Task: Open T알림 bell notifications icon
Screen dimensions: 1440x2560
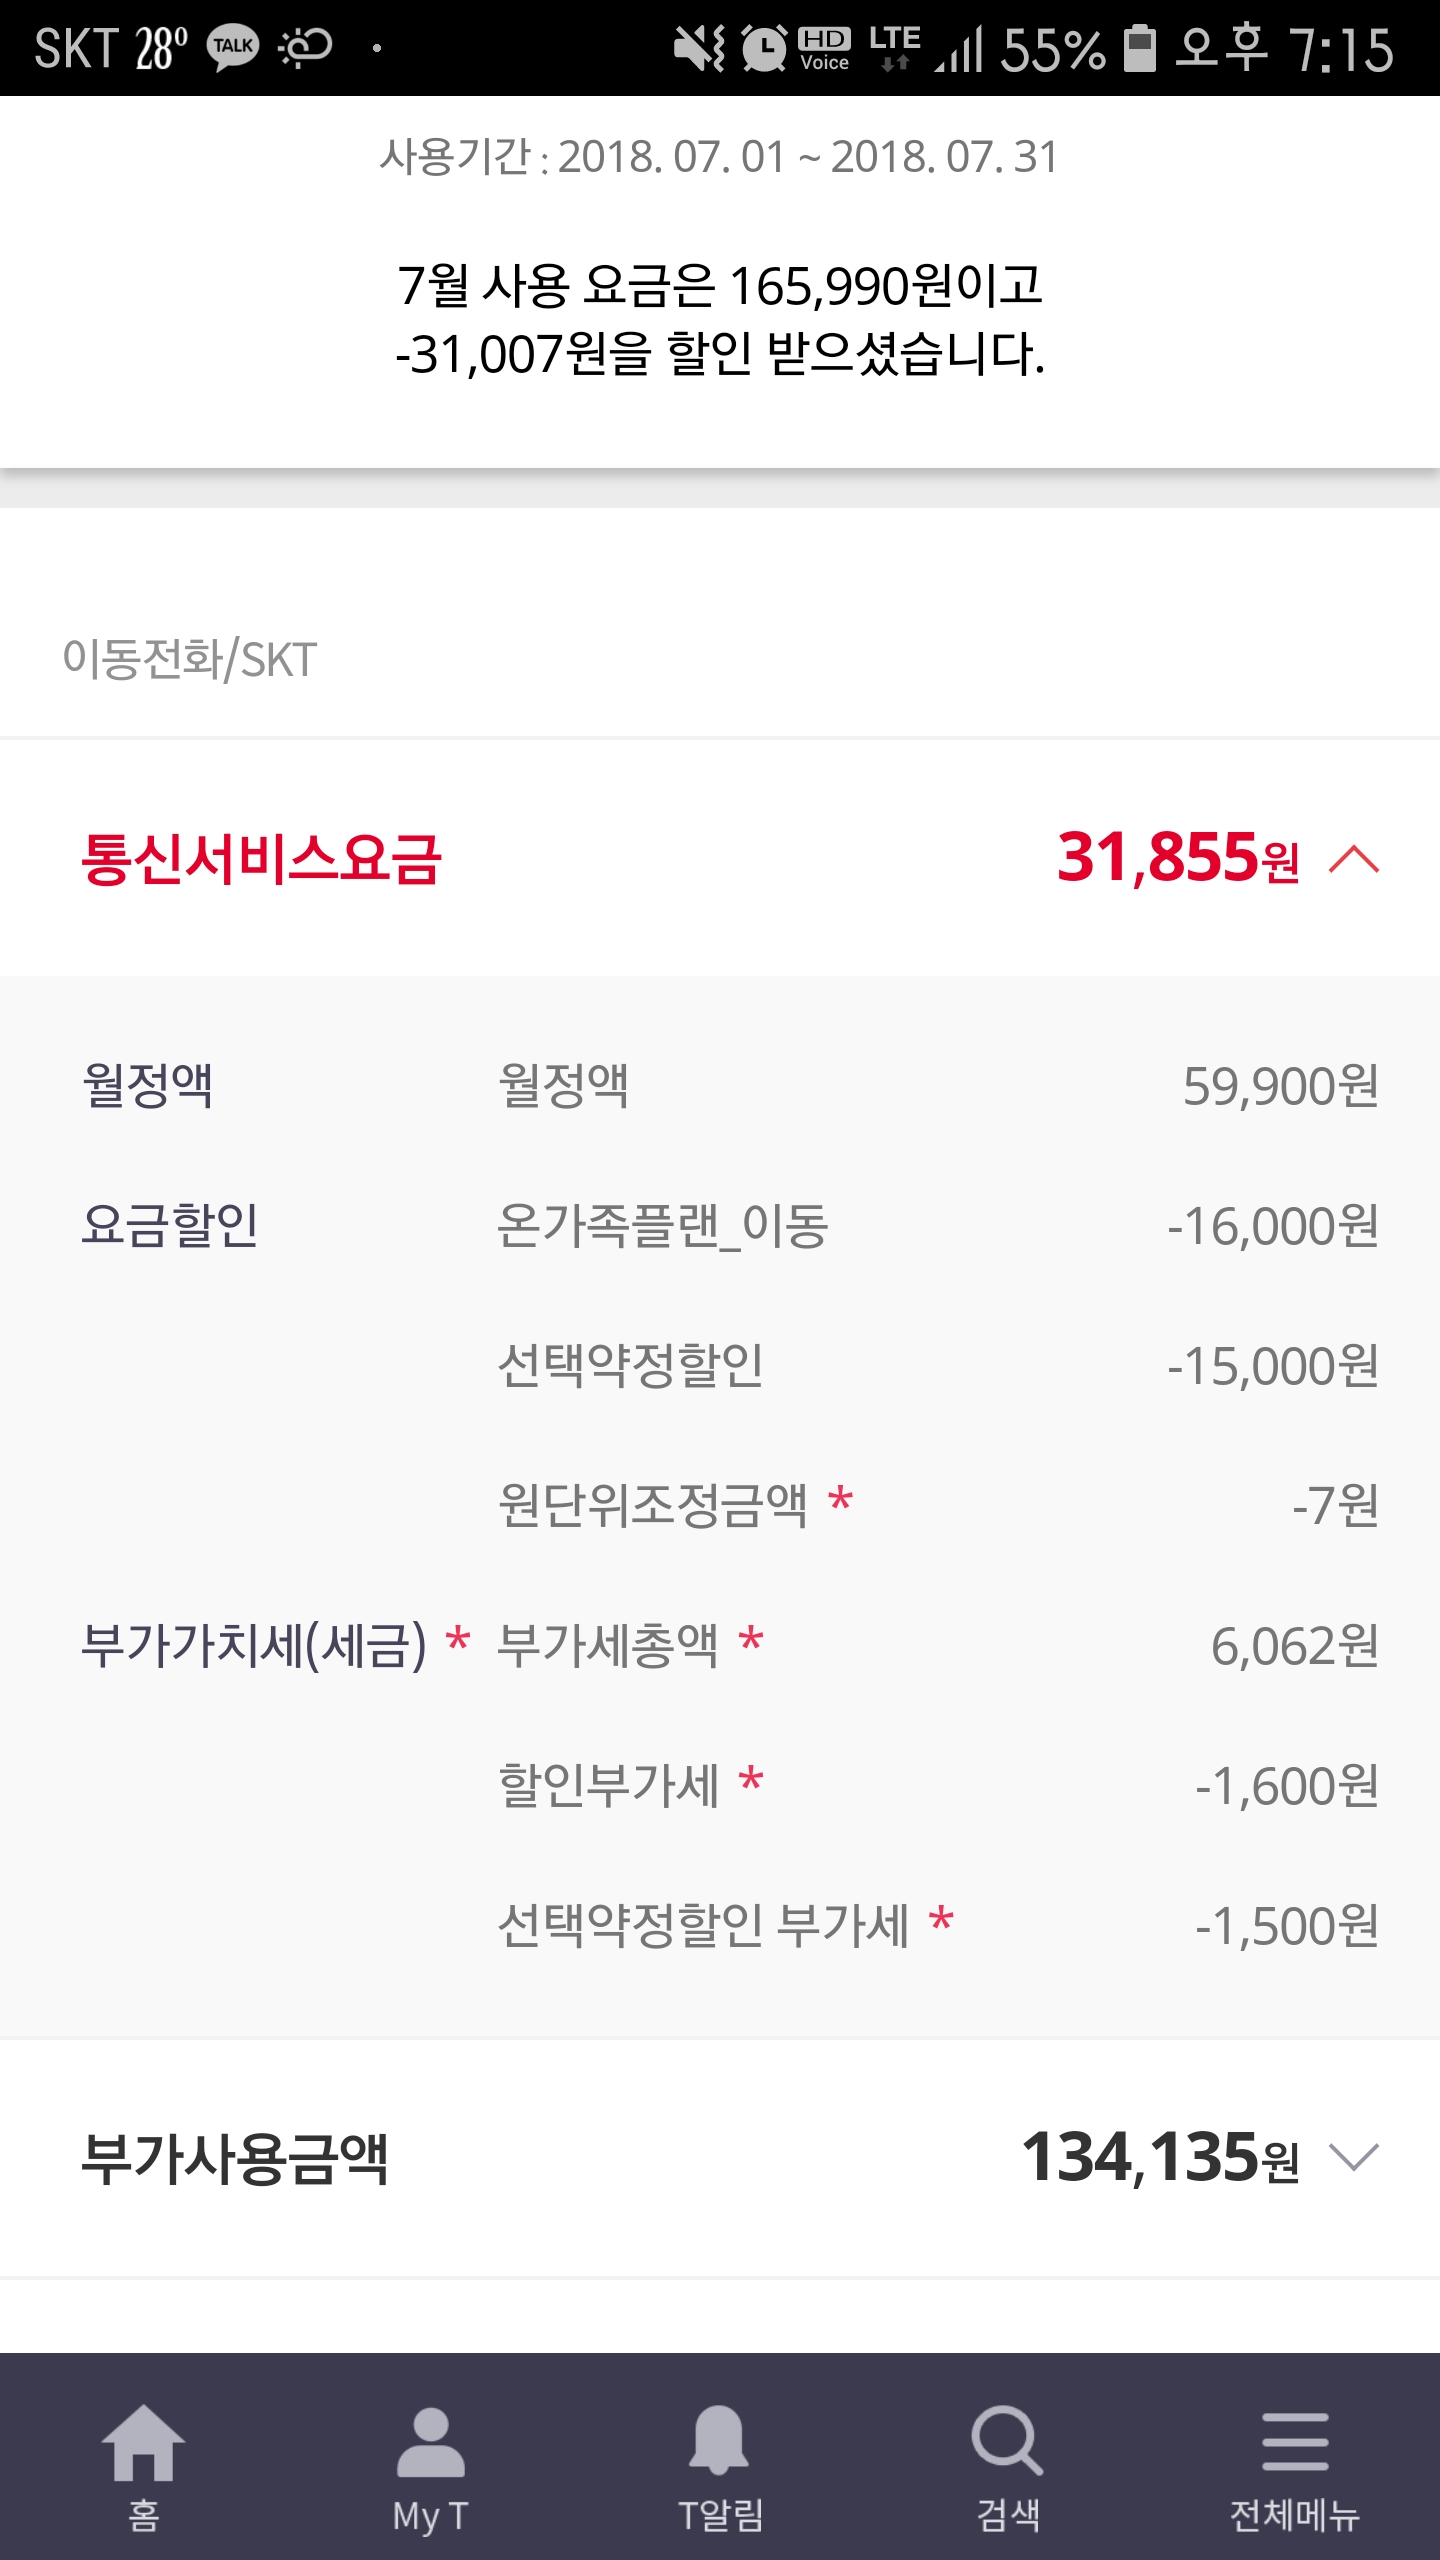Action: pyautogui.click(x=719, y=2442)
